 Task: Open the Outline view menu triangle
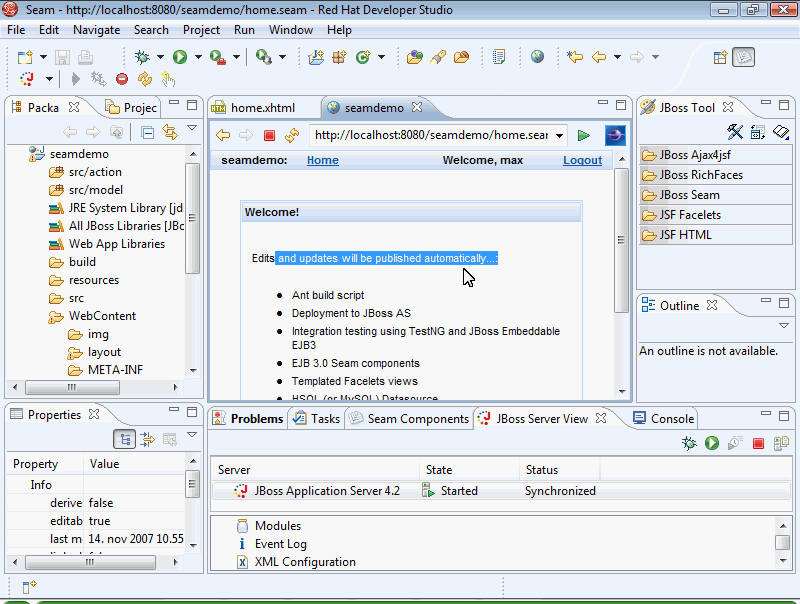(784, 325)
